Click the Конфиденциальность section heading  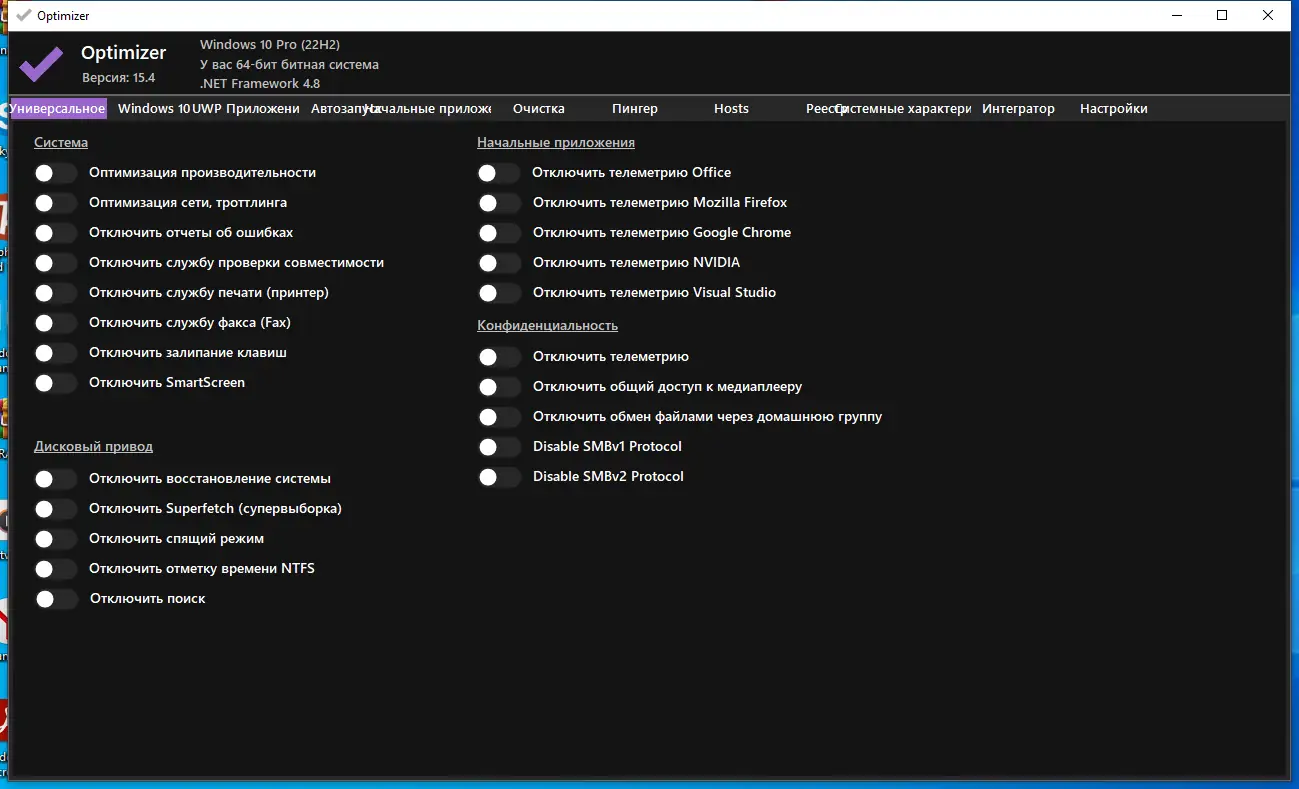(x=547, y=325)
